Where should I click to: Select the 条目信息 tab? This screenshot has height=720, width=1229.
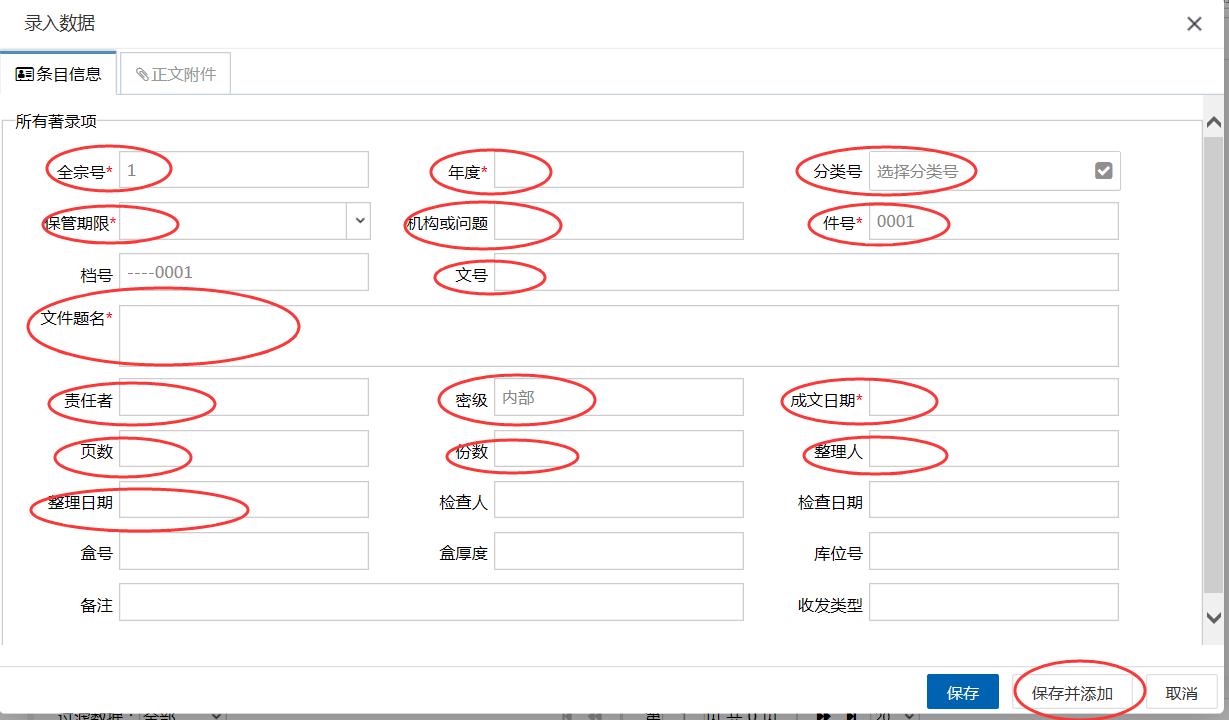[x=59, y=75]
